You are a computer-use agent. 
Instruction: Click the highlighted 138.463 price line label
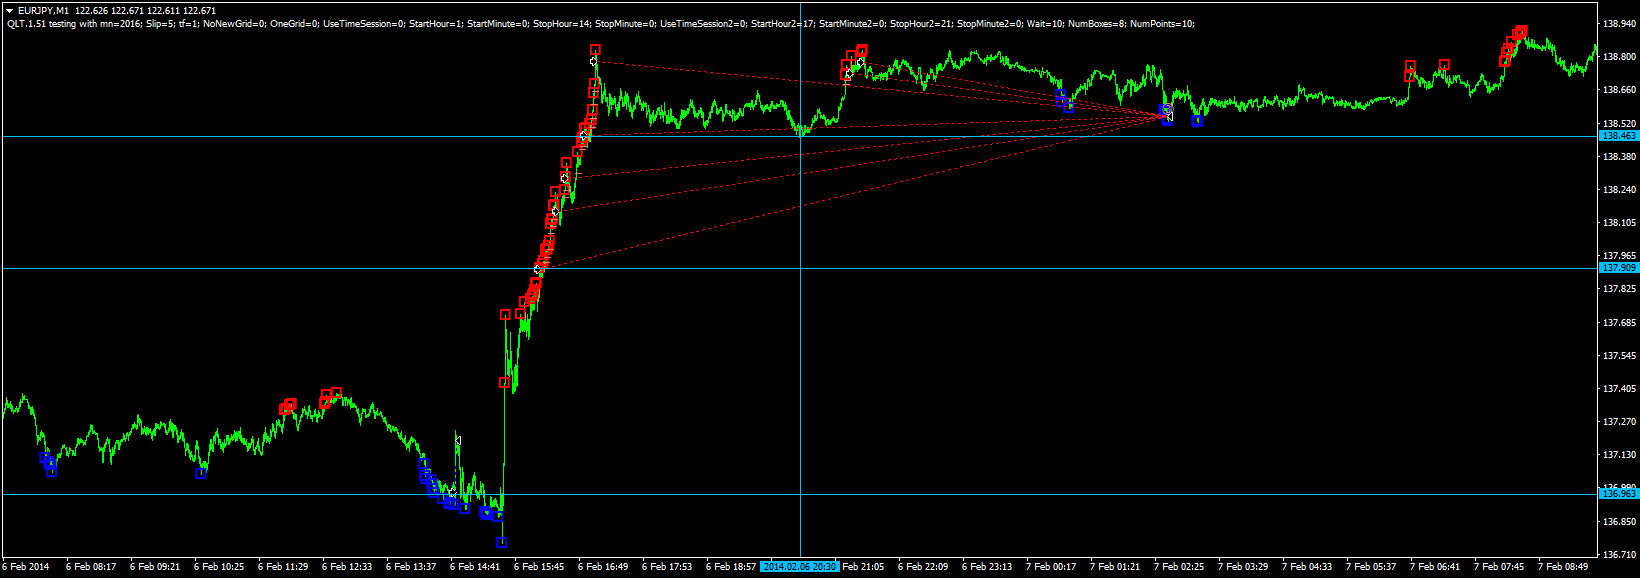point(1619,136)
